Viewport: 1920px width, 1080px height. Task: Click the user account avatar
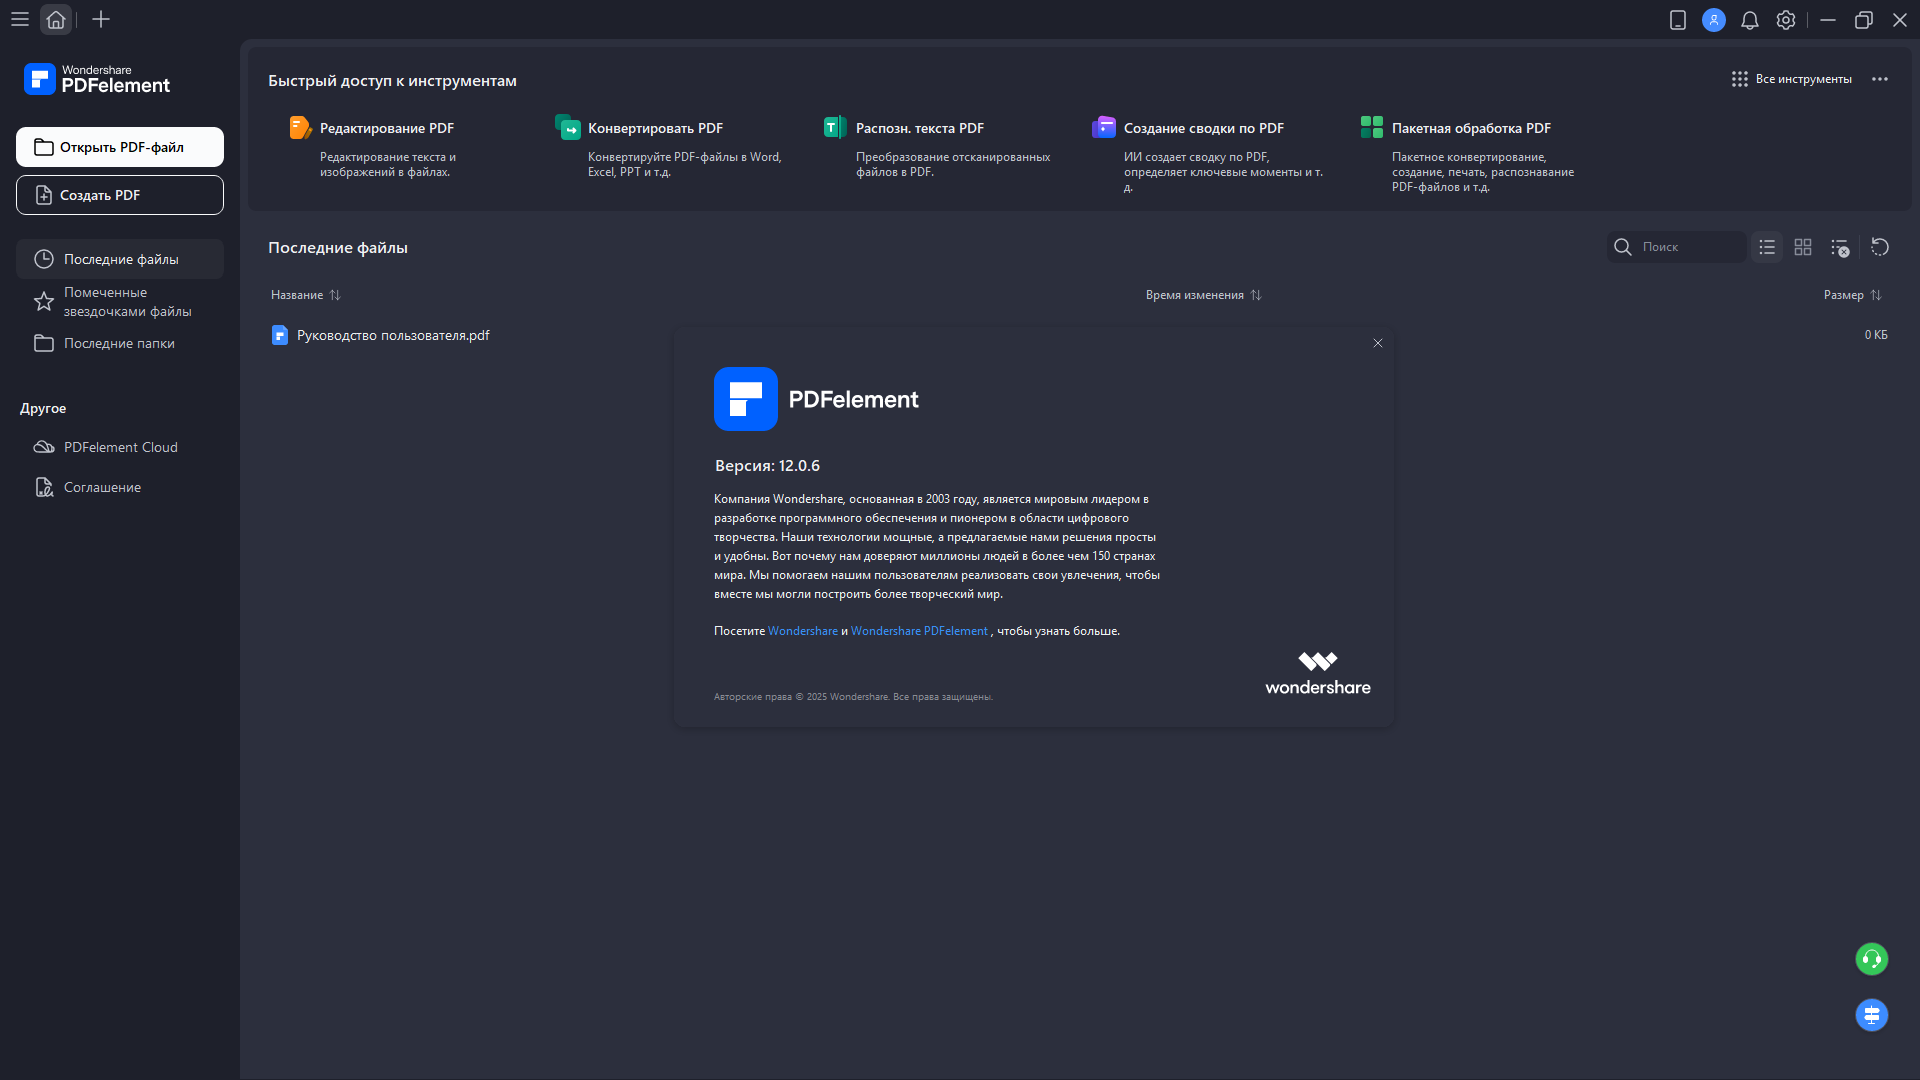click(x=1713, y=20)
